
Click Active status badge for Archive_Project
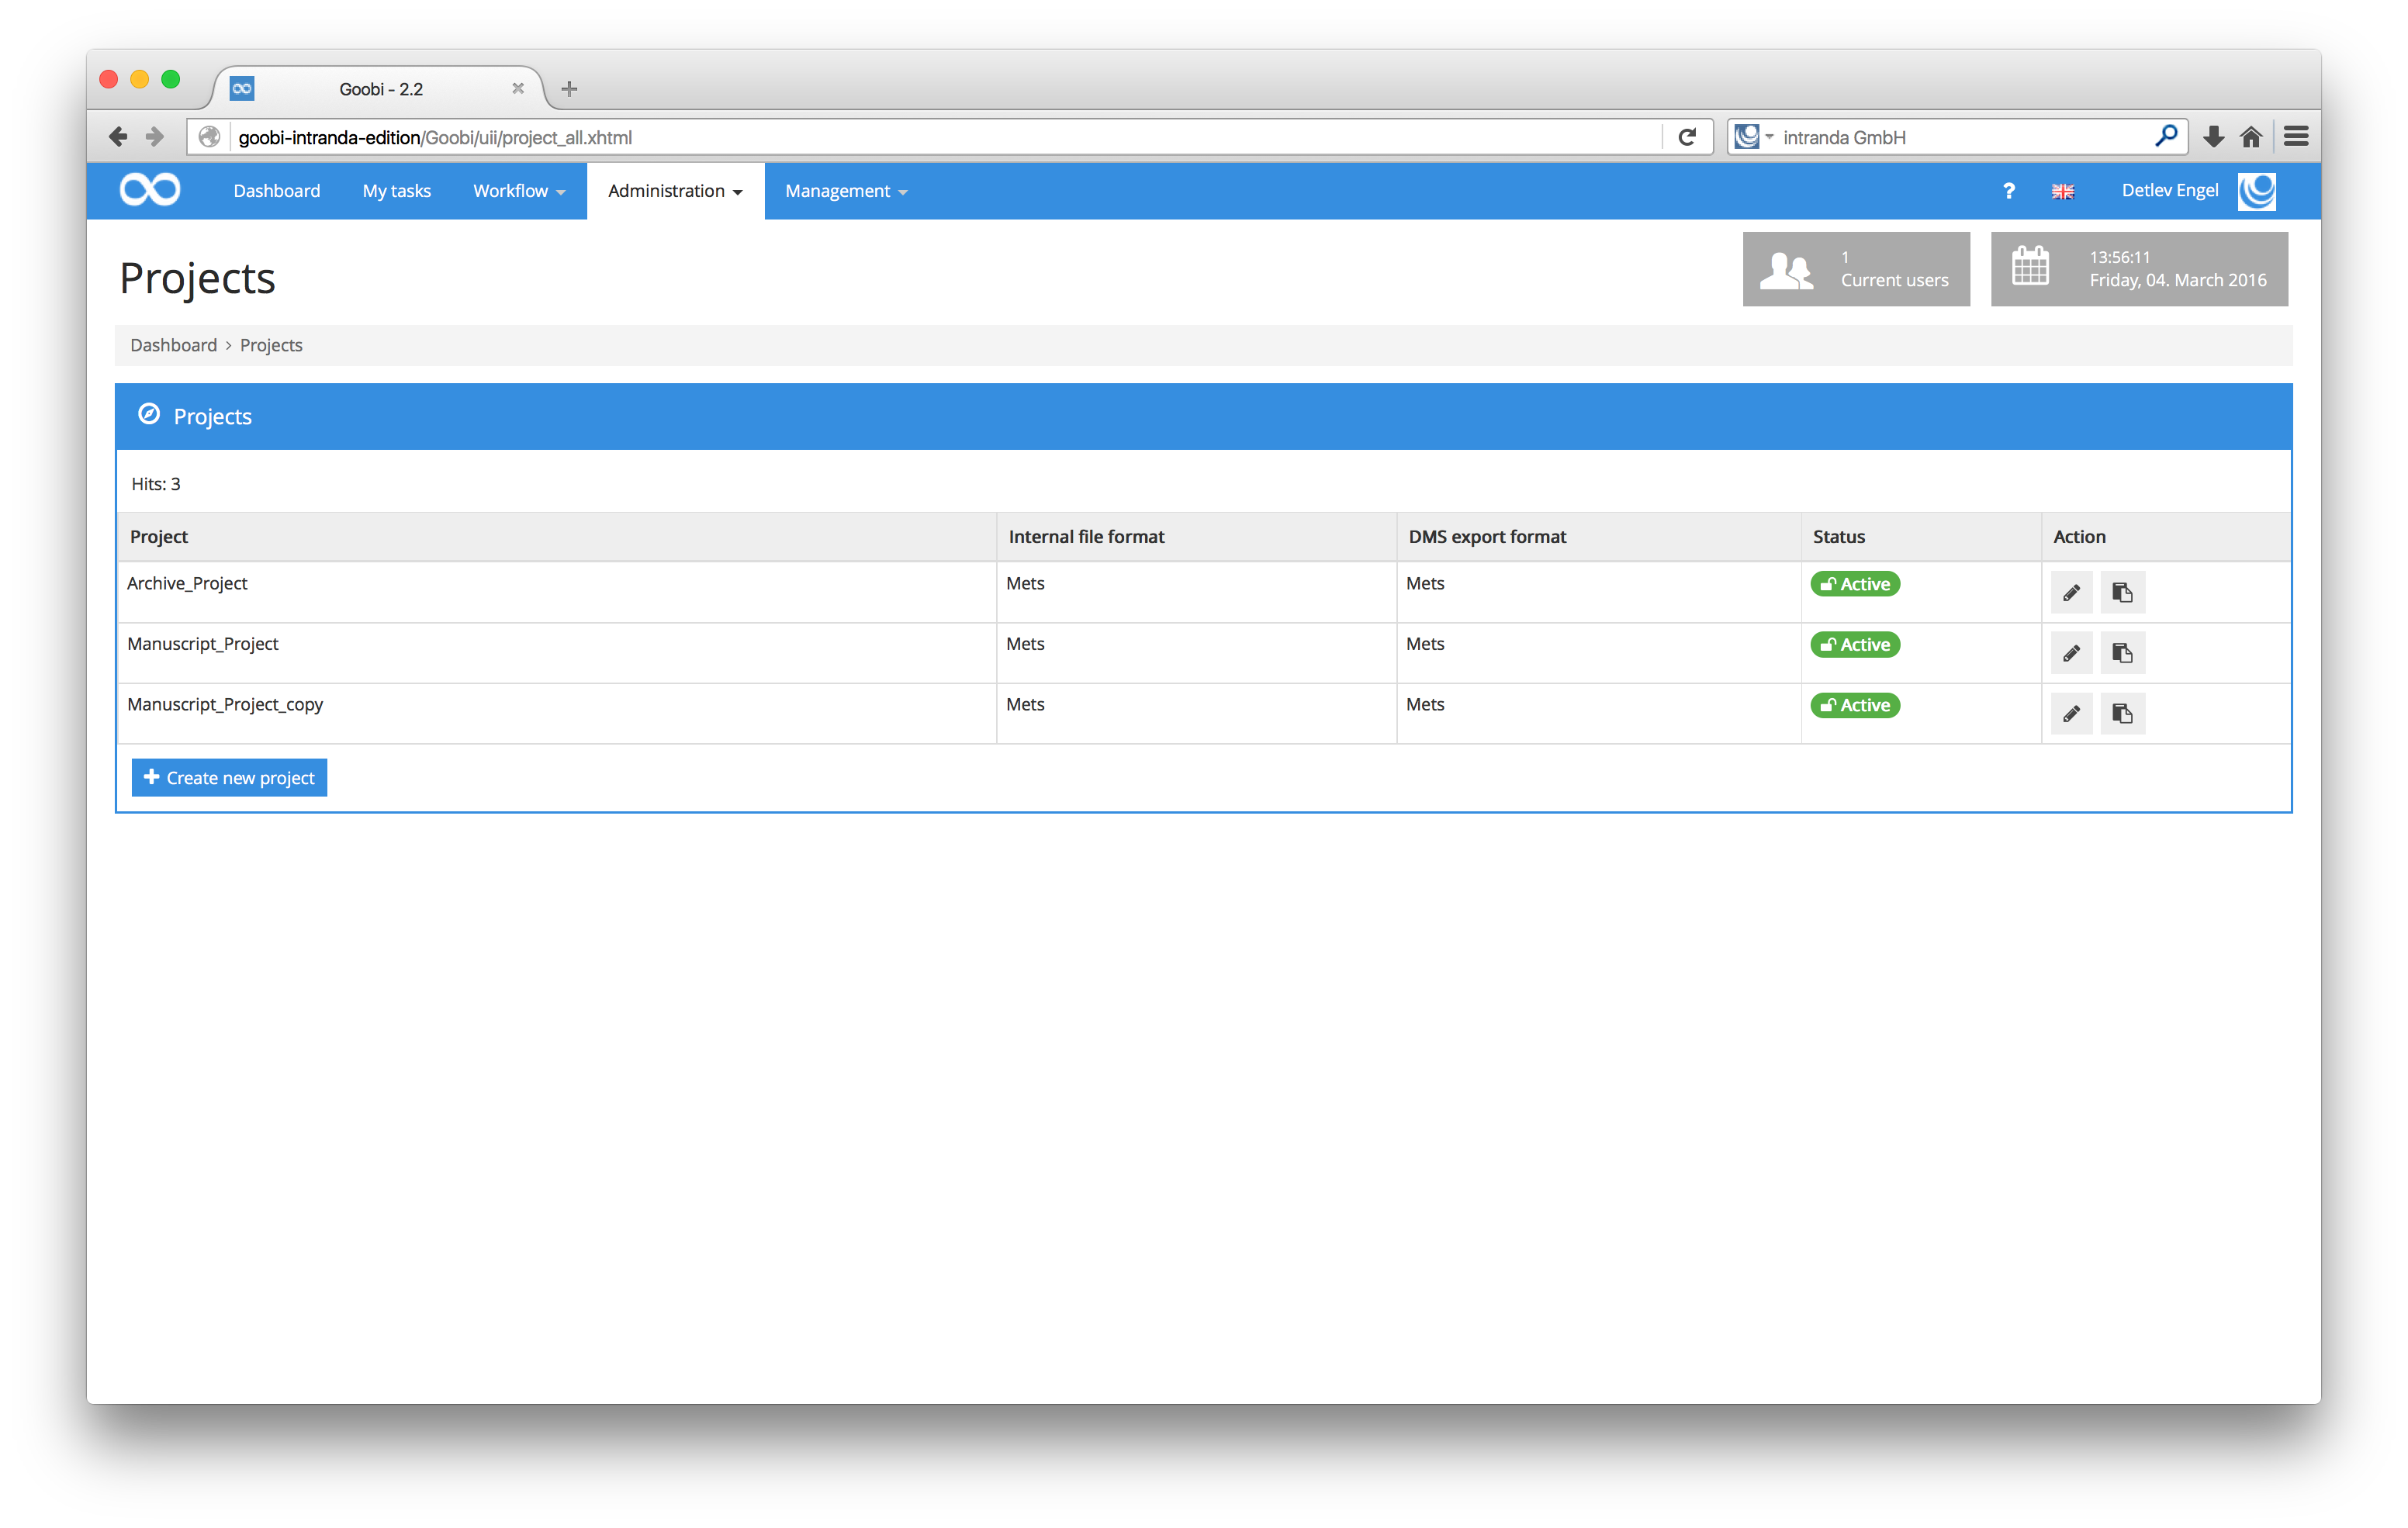click(x=1854, y=584)
